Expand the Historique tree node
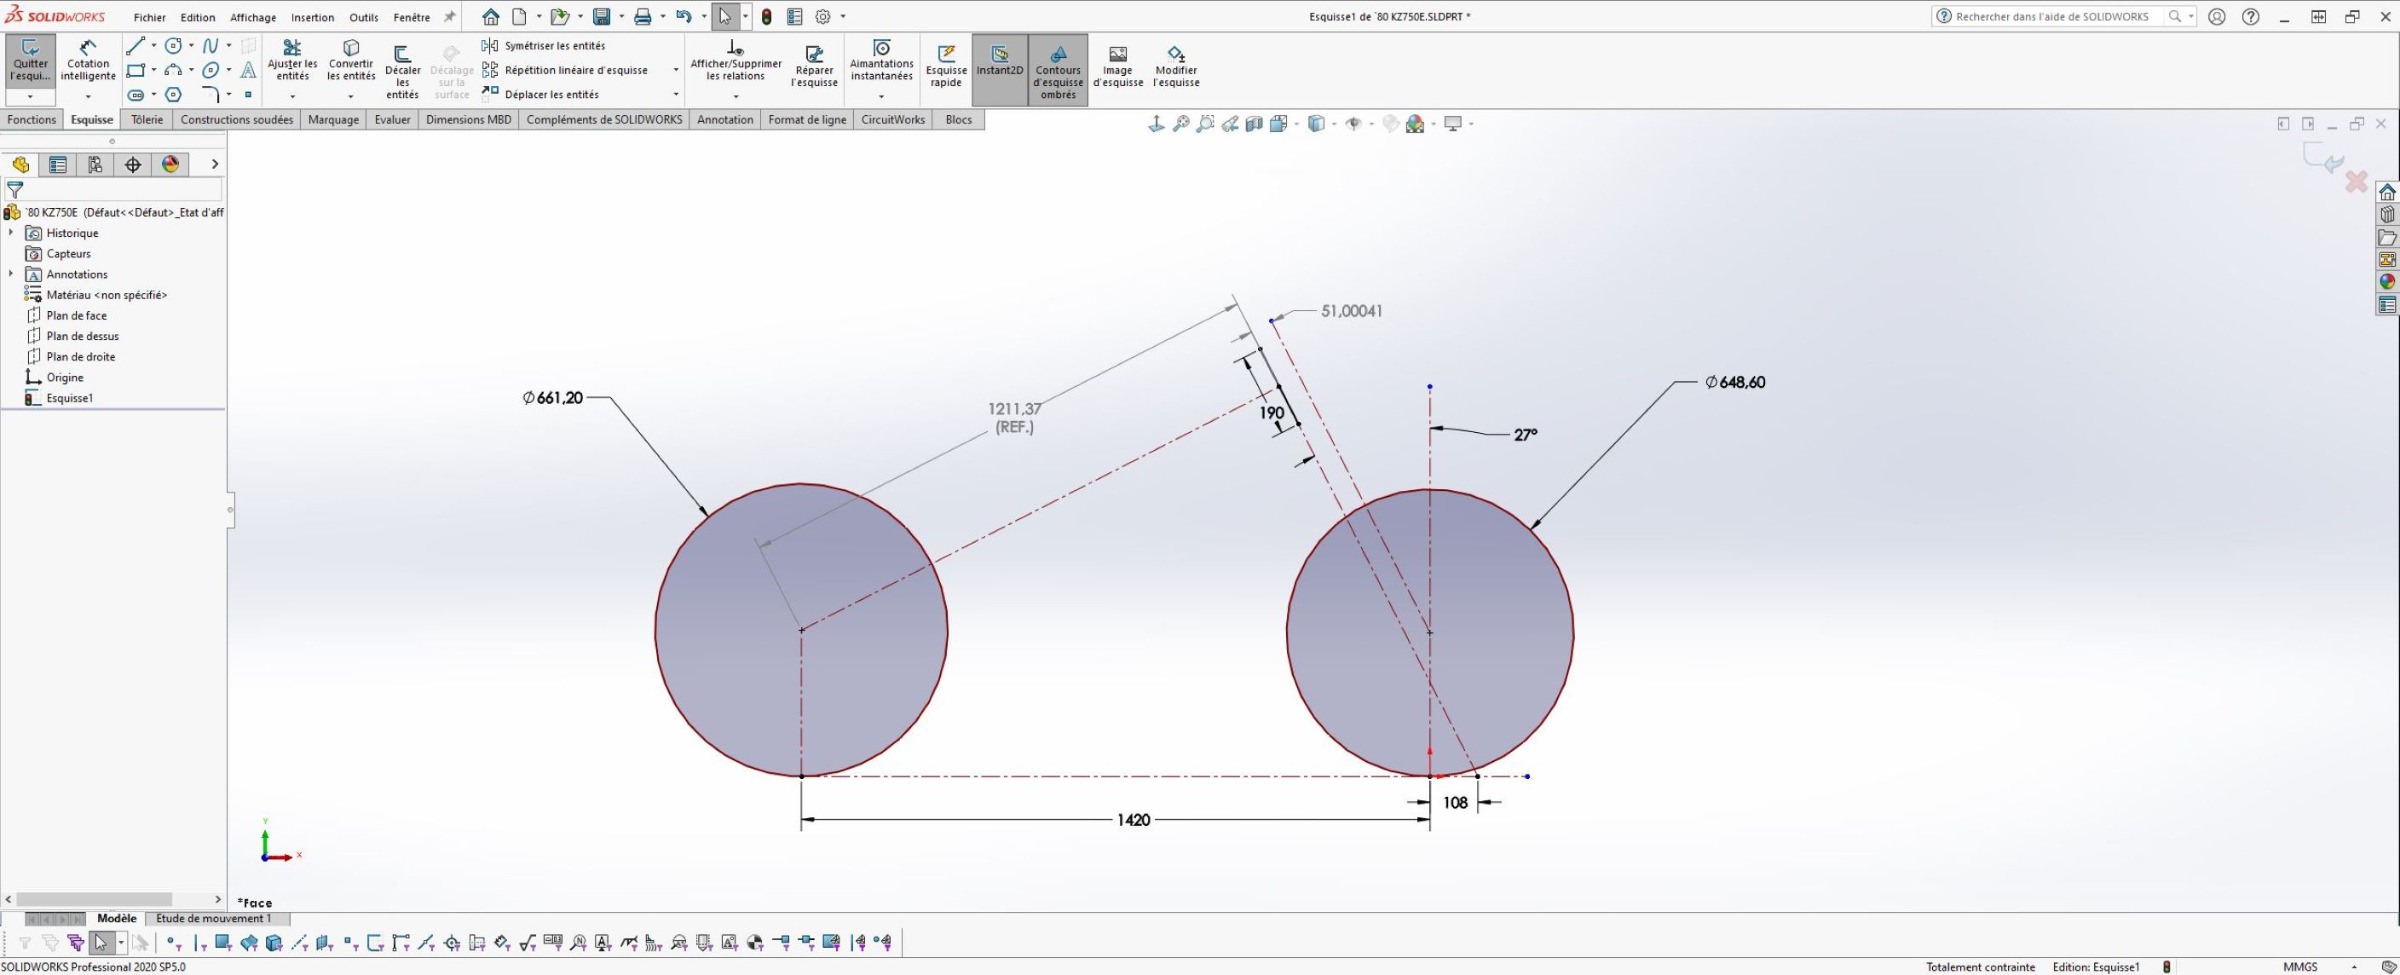This screenshot has width=2400, height=975. click(x=11, y=233)
